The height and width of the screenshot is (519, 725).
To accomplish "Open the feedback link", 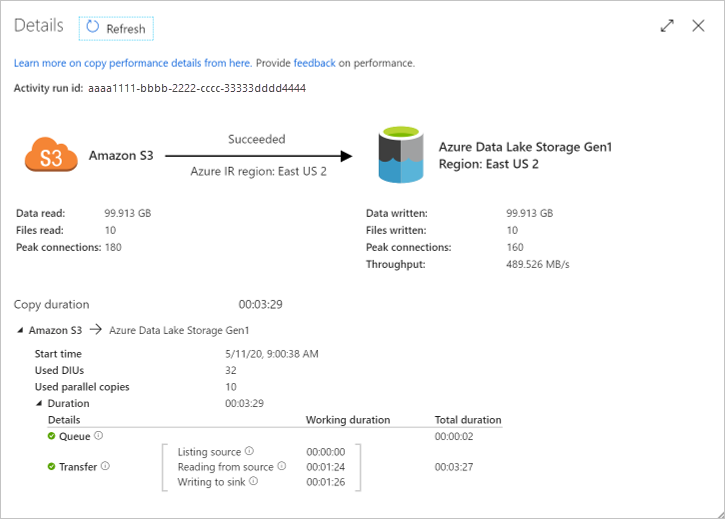I will point(314,63).
